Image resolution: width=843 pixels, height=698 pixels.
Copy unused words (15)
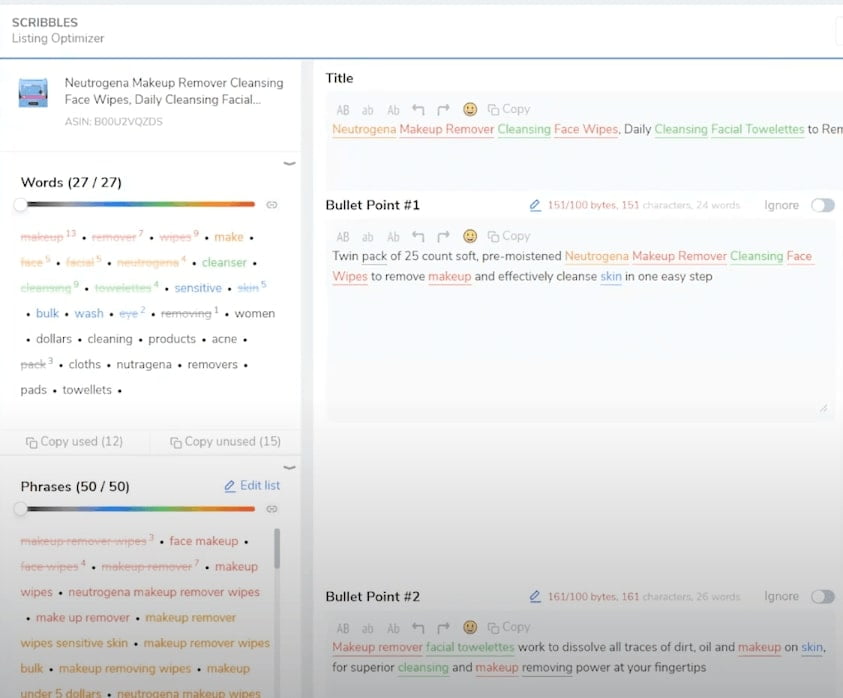coord(225,442)
